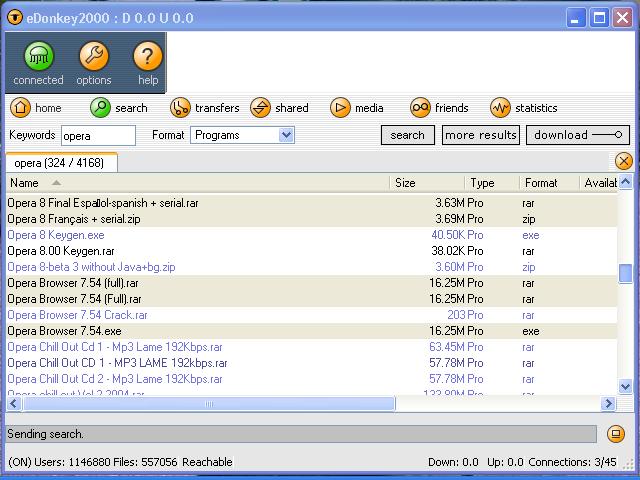The height and width of the screenshot is (480, 640).
Task: Select Opera 8-beta 3 without Java+bg.zip
Action: [x=311, y=267]
